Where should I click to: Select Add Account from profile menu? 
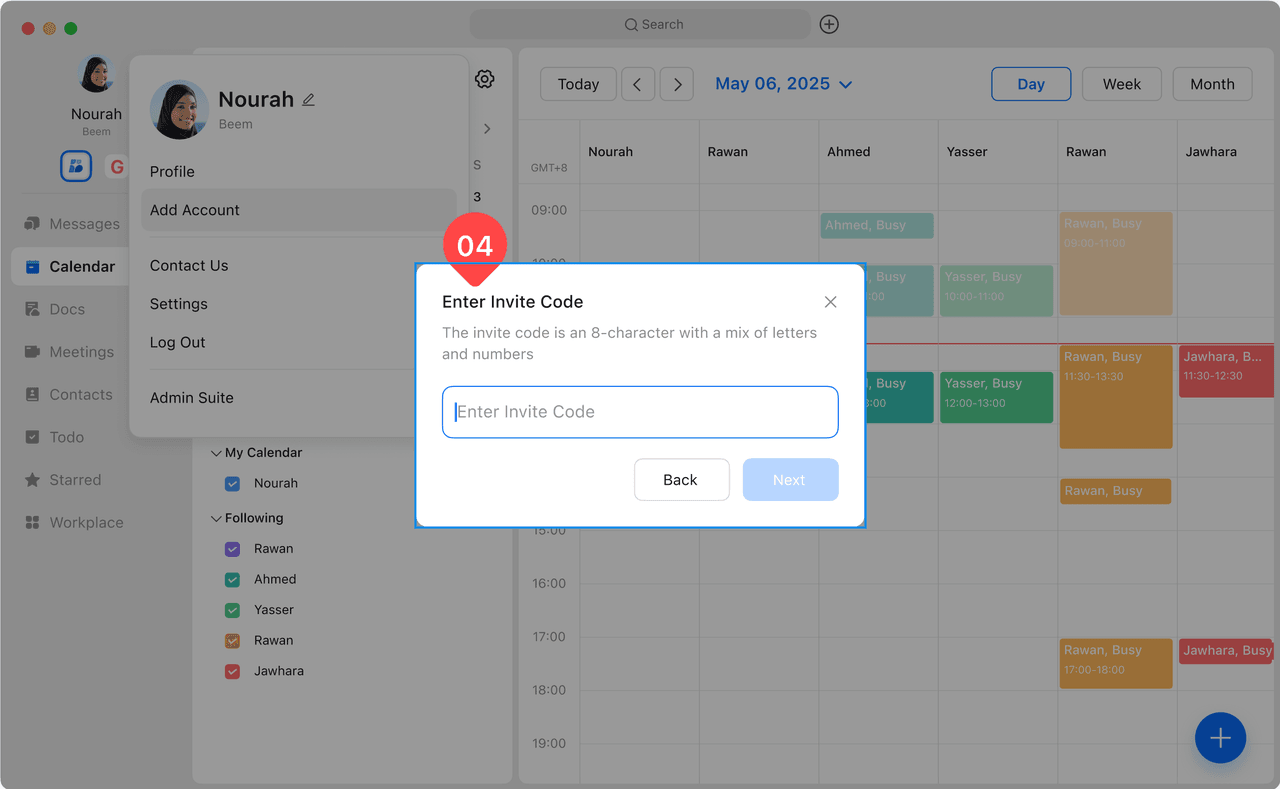click(195, 210)
